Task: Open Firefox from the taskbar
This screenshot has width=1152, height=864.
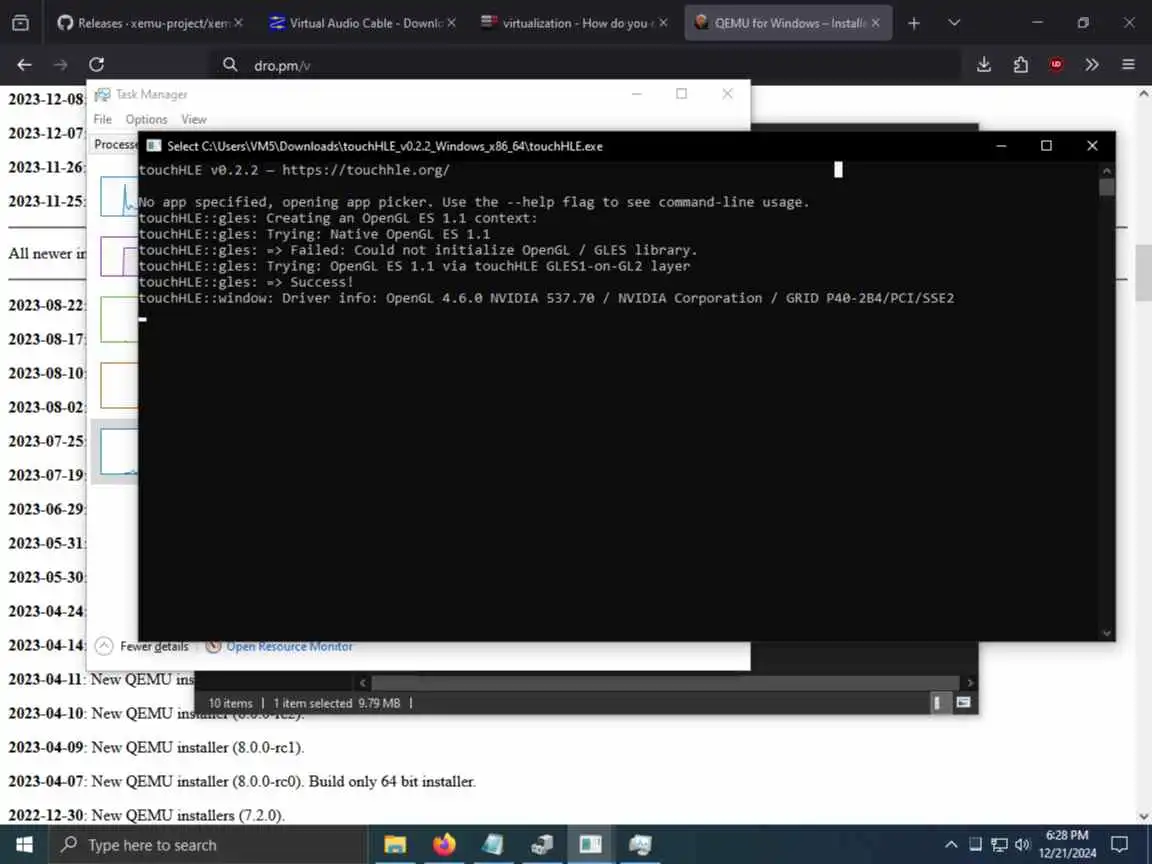Action: pos(444,845)
